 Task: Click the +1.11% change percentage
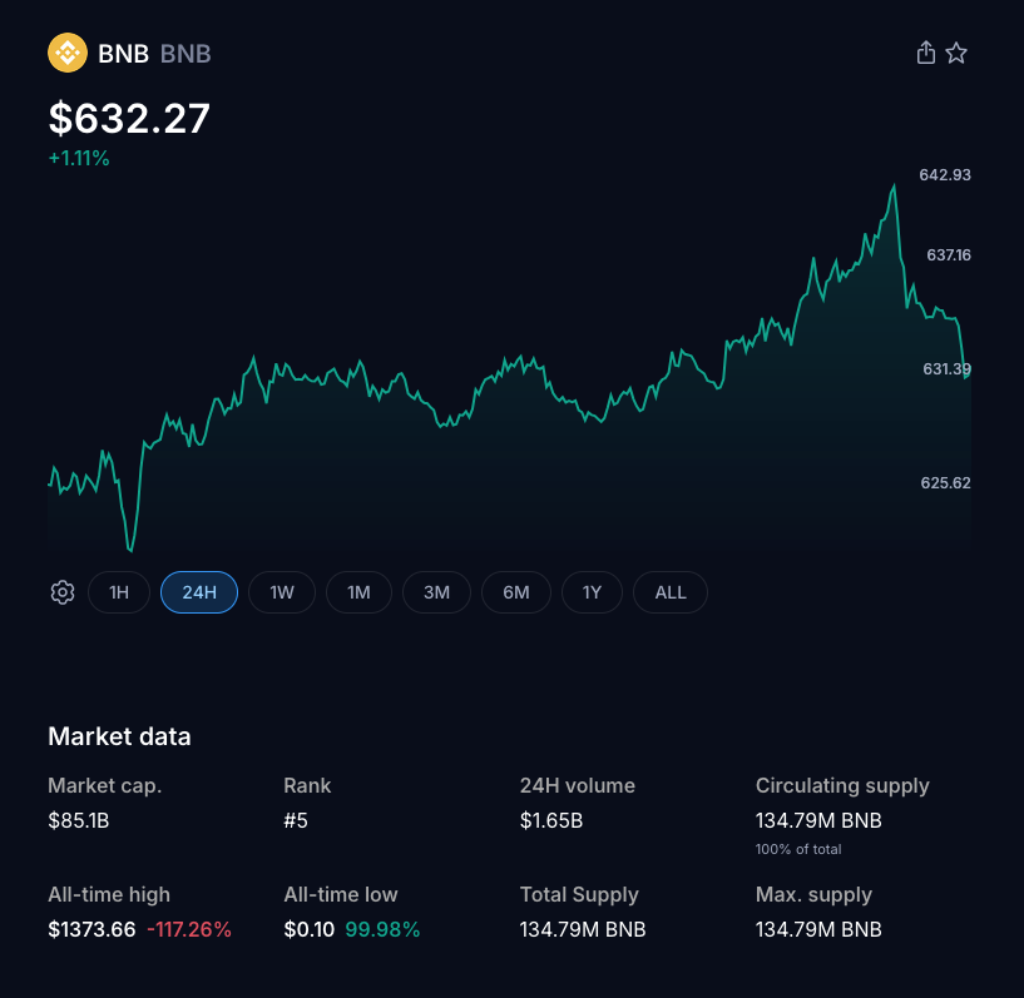80,157
